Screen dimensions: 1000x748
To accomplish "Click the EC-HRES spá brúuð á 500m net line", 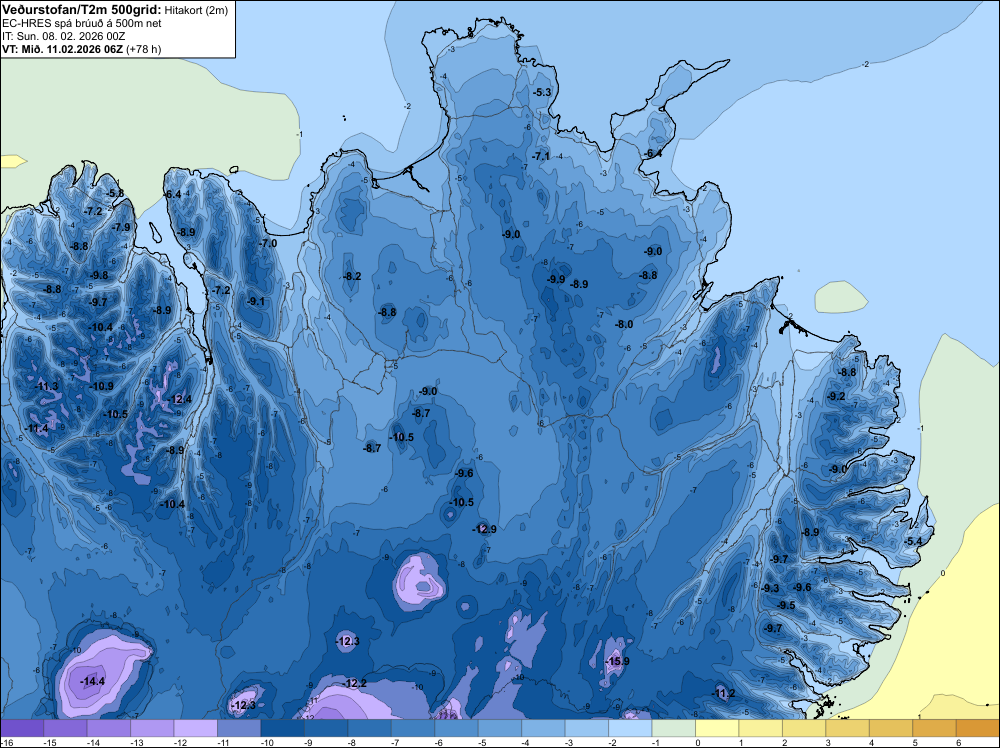I will [82, 23].
